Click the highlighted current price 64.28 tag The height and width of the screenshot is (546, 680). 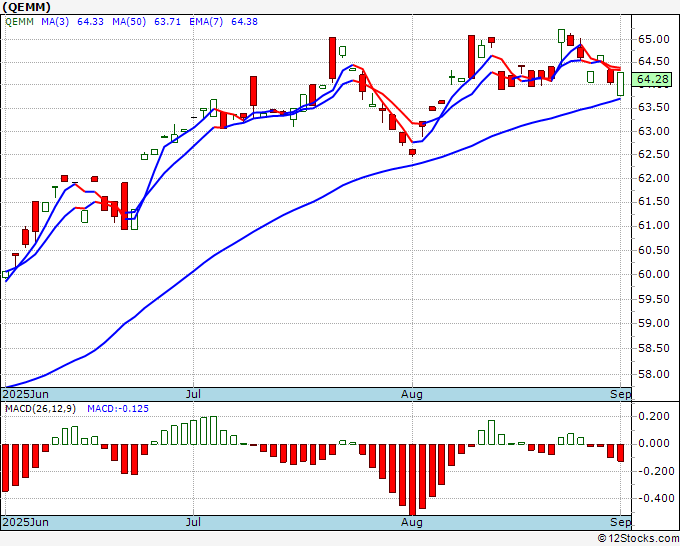[x=652, y=79]
